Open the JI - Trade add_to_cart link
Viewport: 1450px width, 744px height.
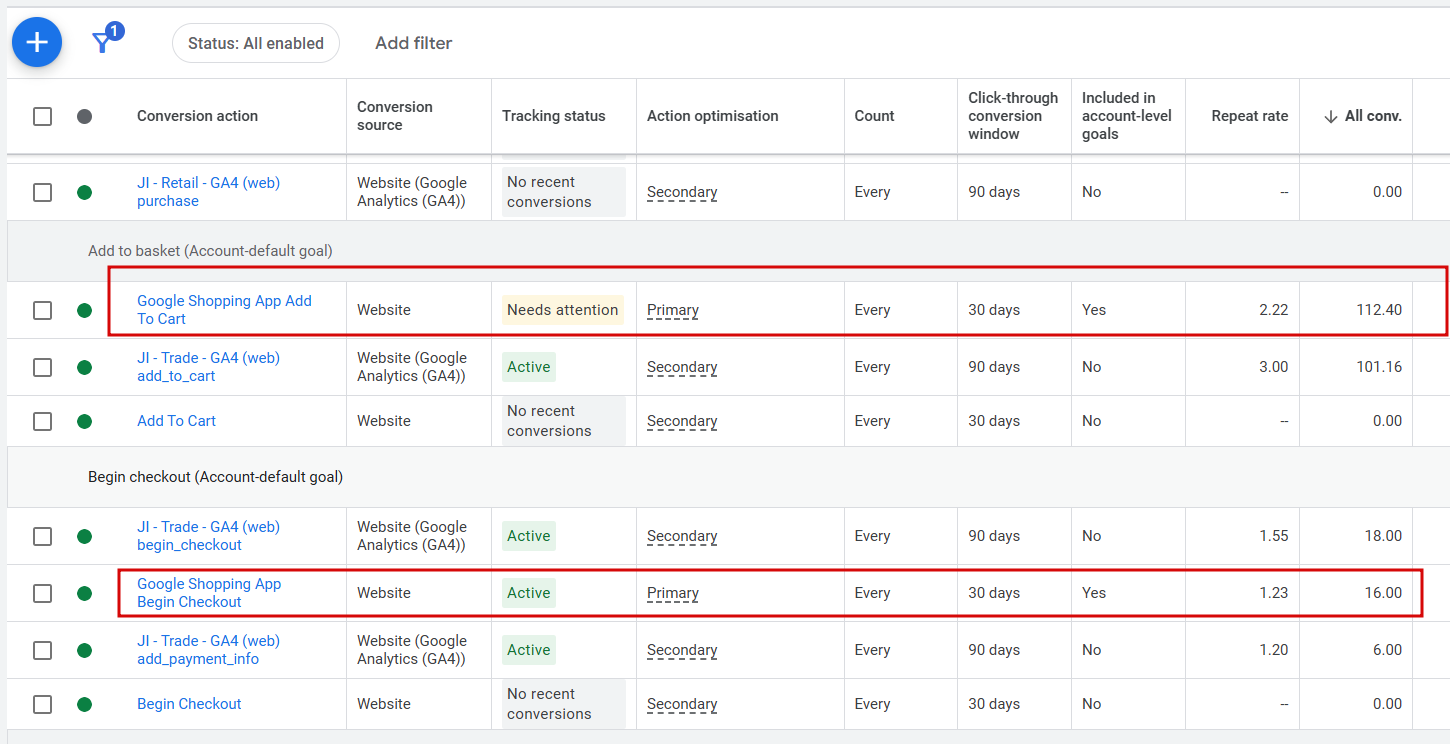click(x=208, y=367)
